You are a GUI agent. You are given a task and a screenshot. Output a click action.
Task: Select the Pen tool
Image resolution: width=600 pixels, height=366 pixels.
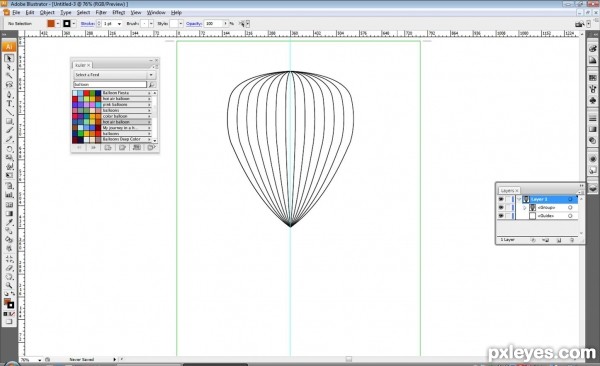click(x=9, y=95)
